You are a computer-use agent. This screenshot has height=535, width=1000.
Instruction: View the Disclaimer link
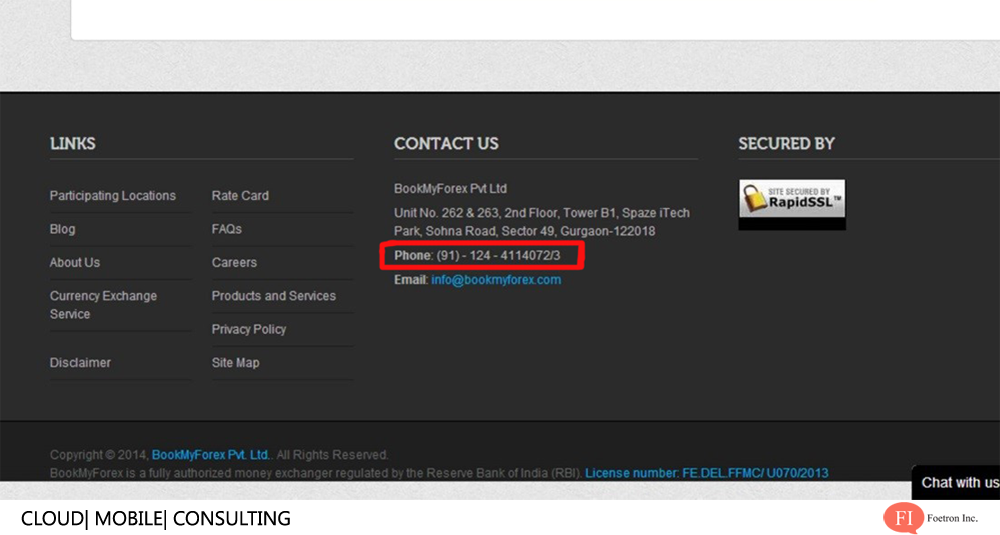(80, 362)
